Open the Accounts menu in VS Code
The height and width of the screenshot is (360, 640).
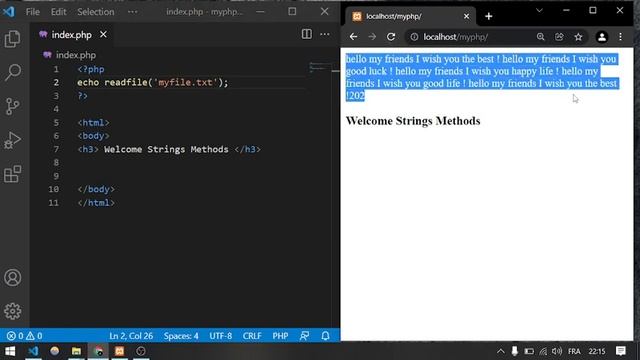(13, 278)
